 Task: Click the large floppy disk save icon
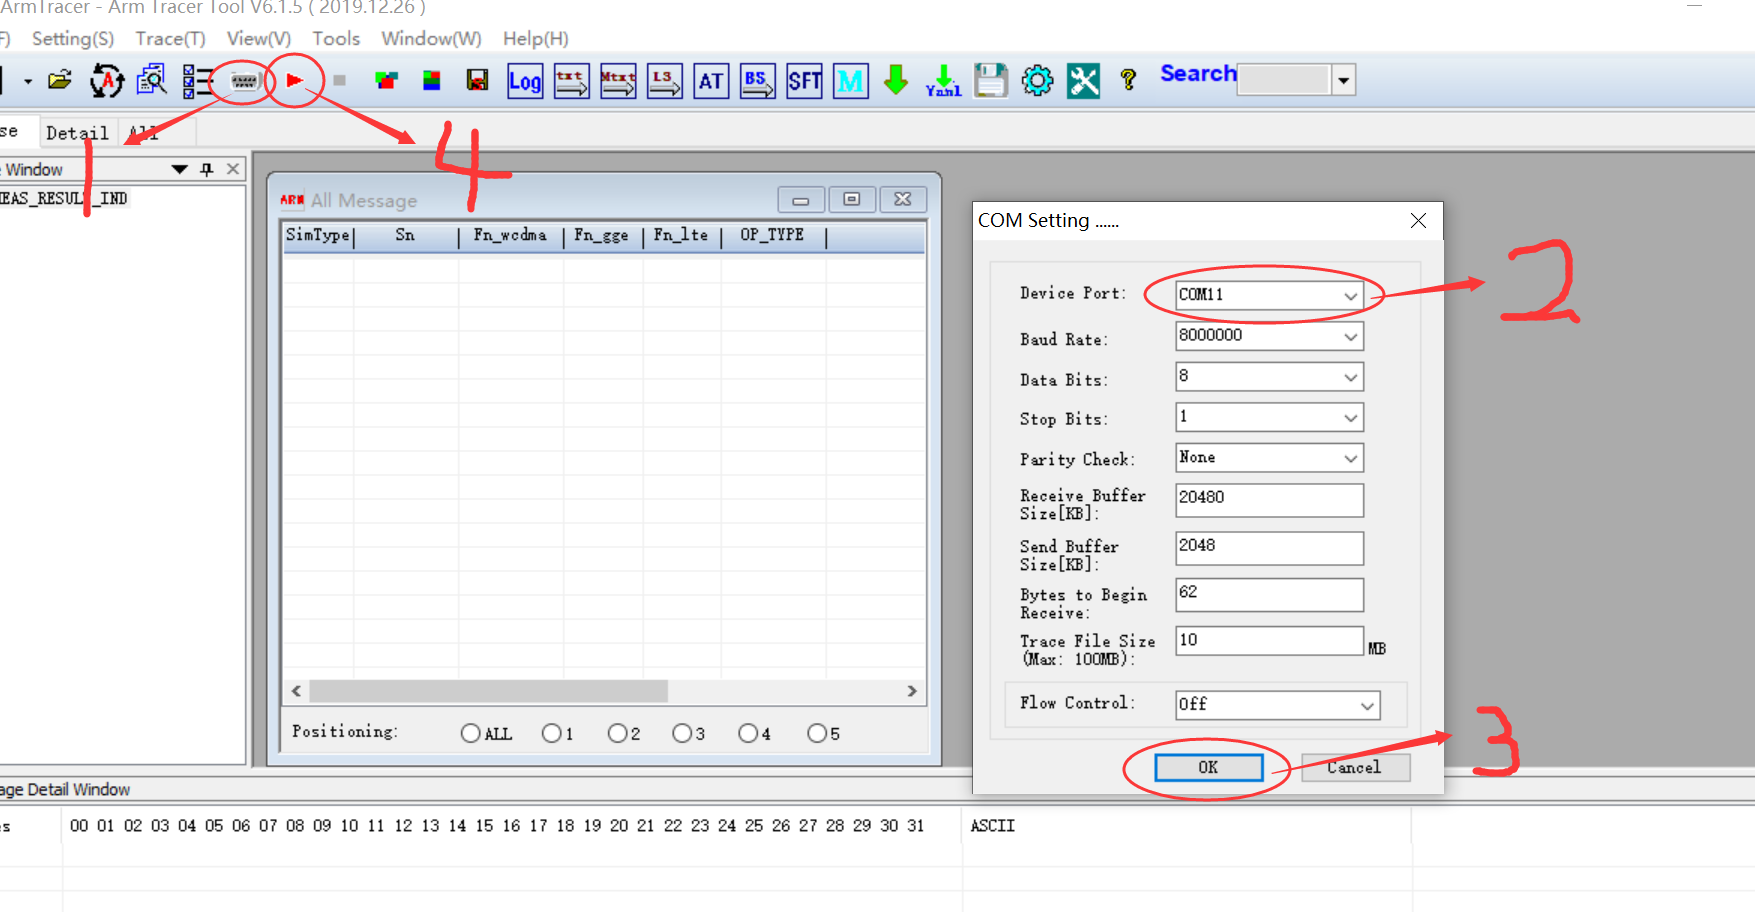(x=991, y=80)
